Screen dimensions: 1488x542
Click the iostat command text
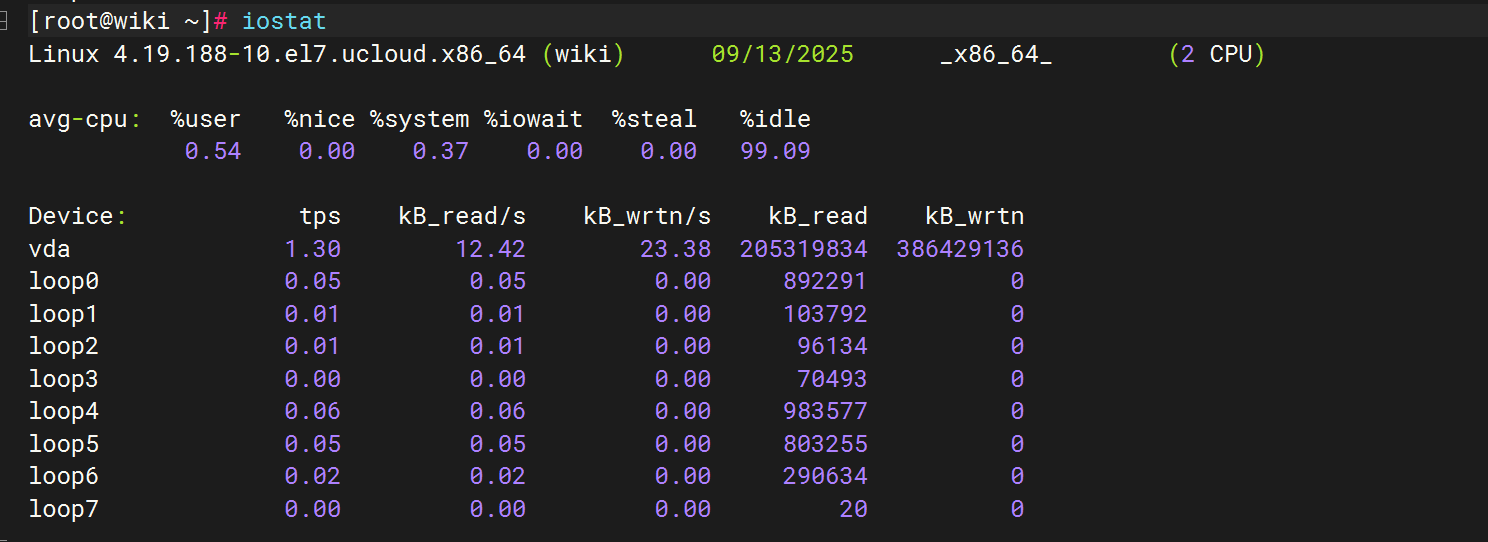coord(284,21)
